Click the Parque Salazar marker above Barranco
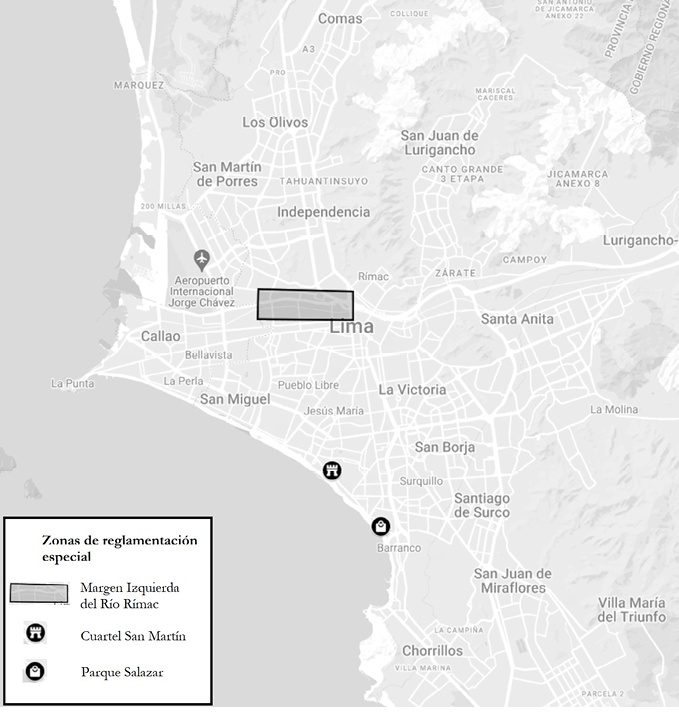This screenshot has height=715, width=679. 380,526
